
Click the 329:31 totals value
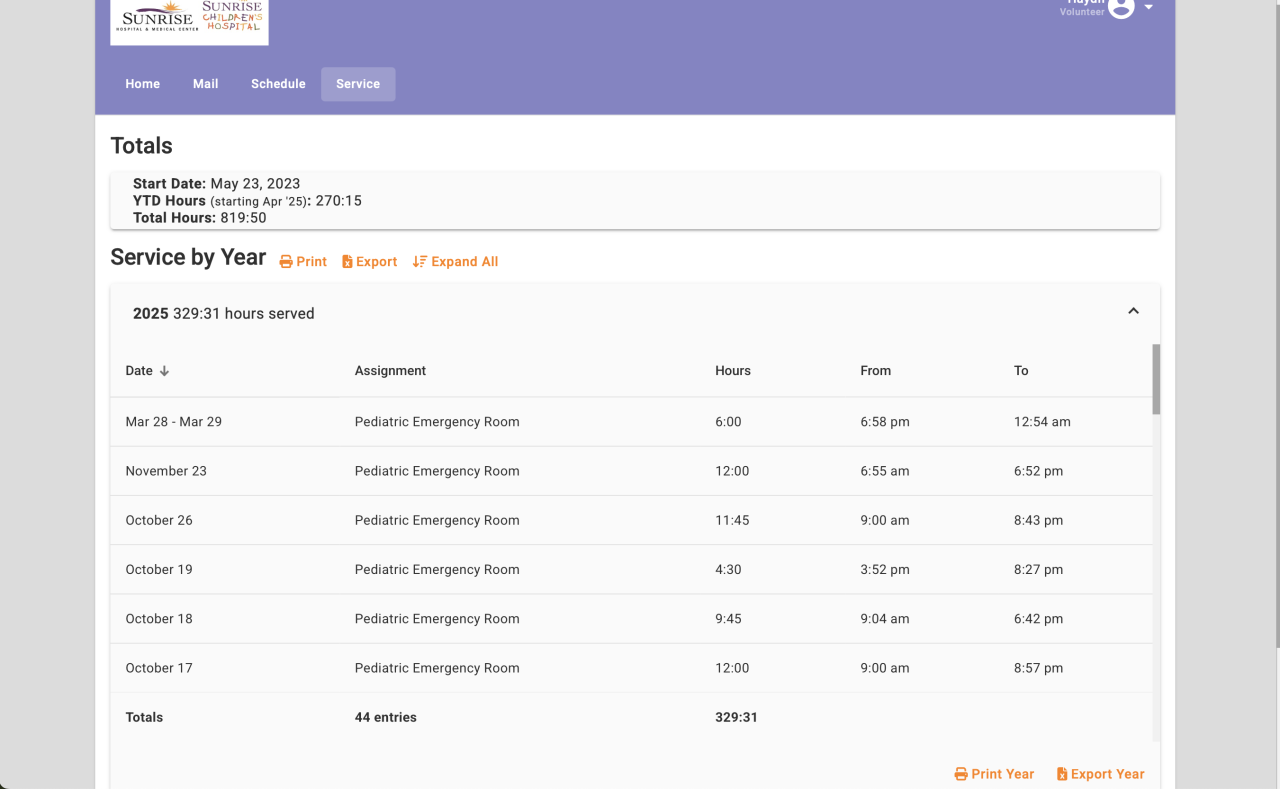736,717
